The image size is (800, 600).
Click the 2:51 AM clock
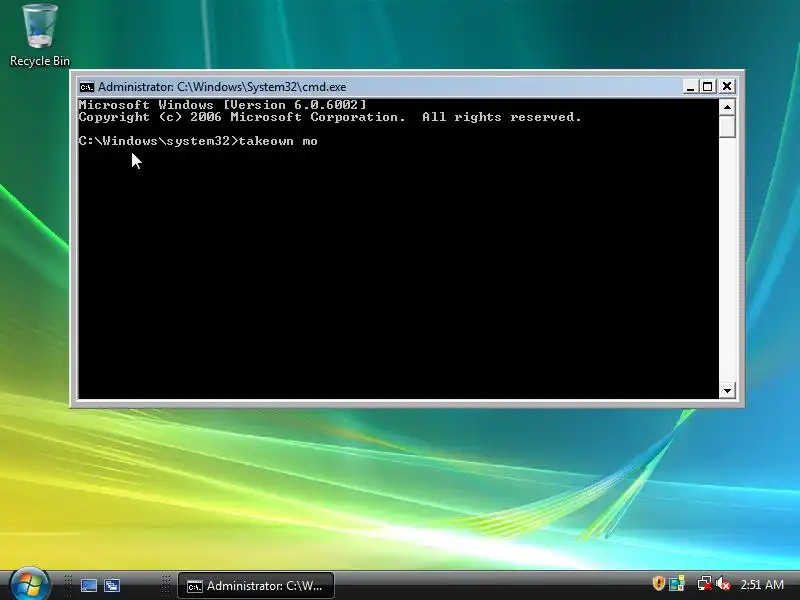(762, 585)
